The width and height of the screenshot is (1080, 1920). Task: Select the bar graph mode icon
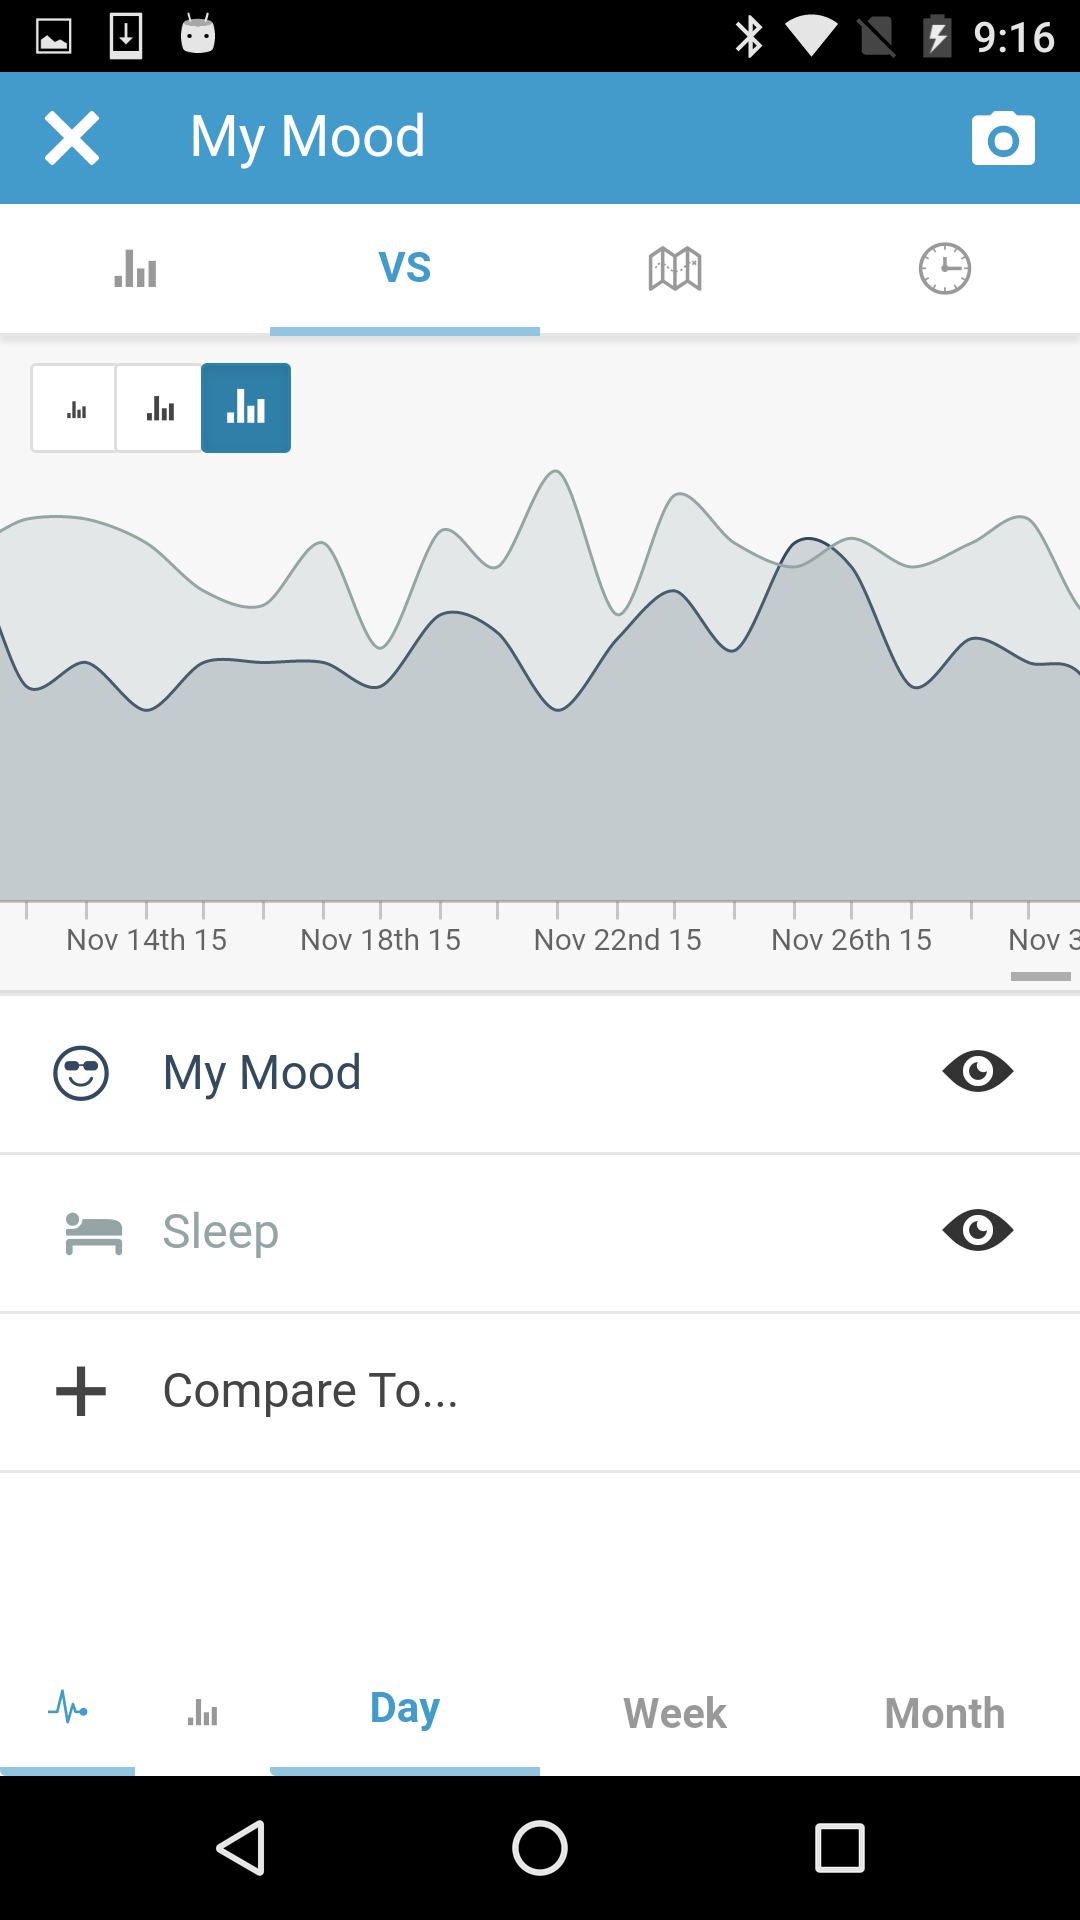[x=202, y=1712]
